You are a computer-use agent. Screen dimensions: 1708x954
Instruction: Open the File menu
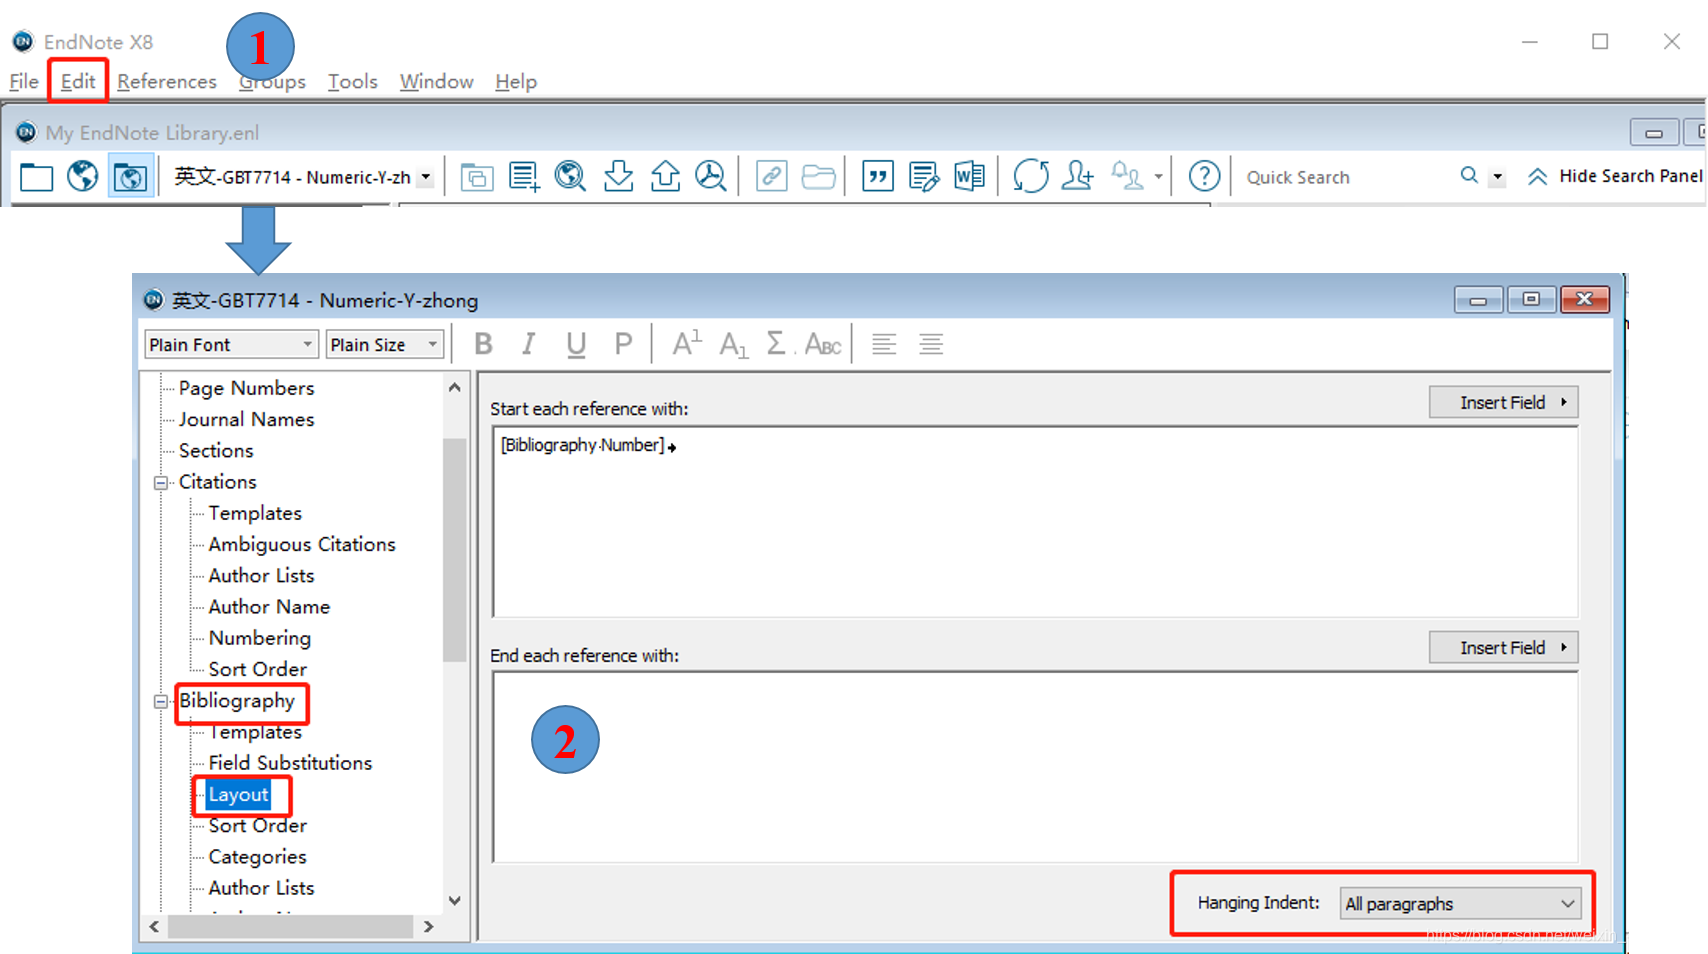(24, 81)
